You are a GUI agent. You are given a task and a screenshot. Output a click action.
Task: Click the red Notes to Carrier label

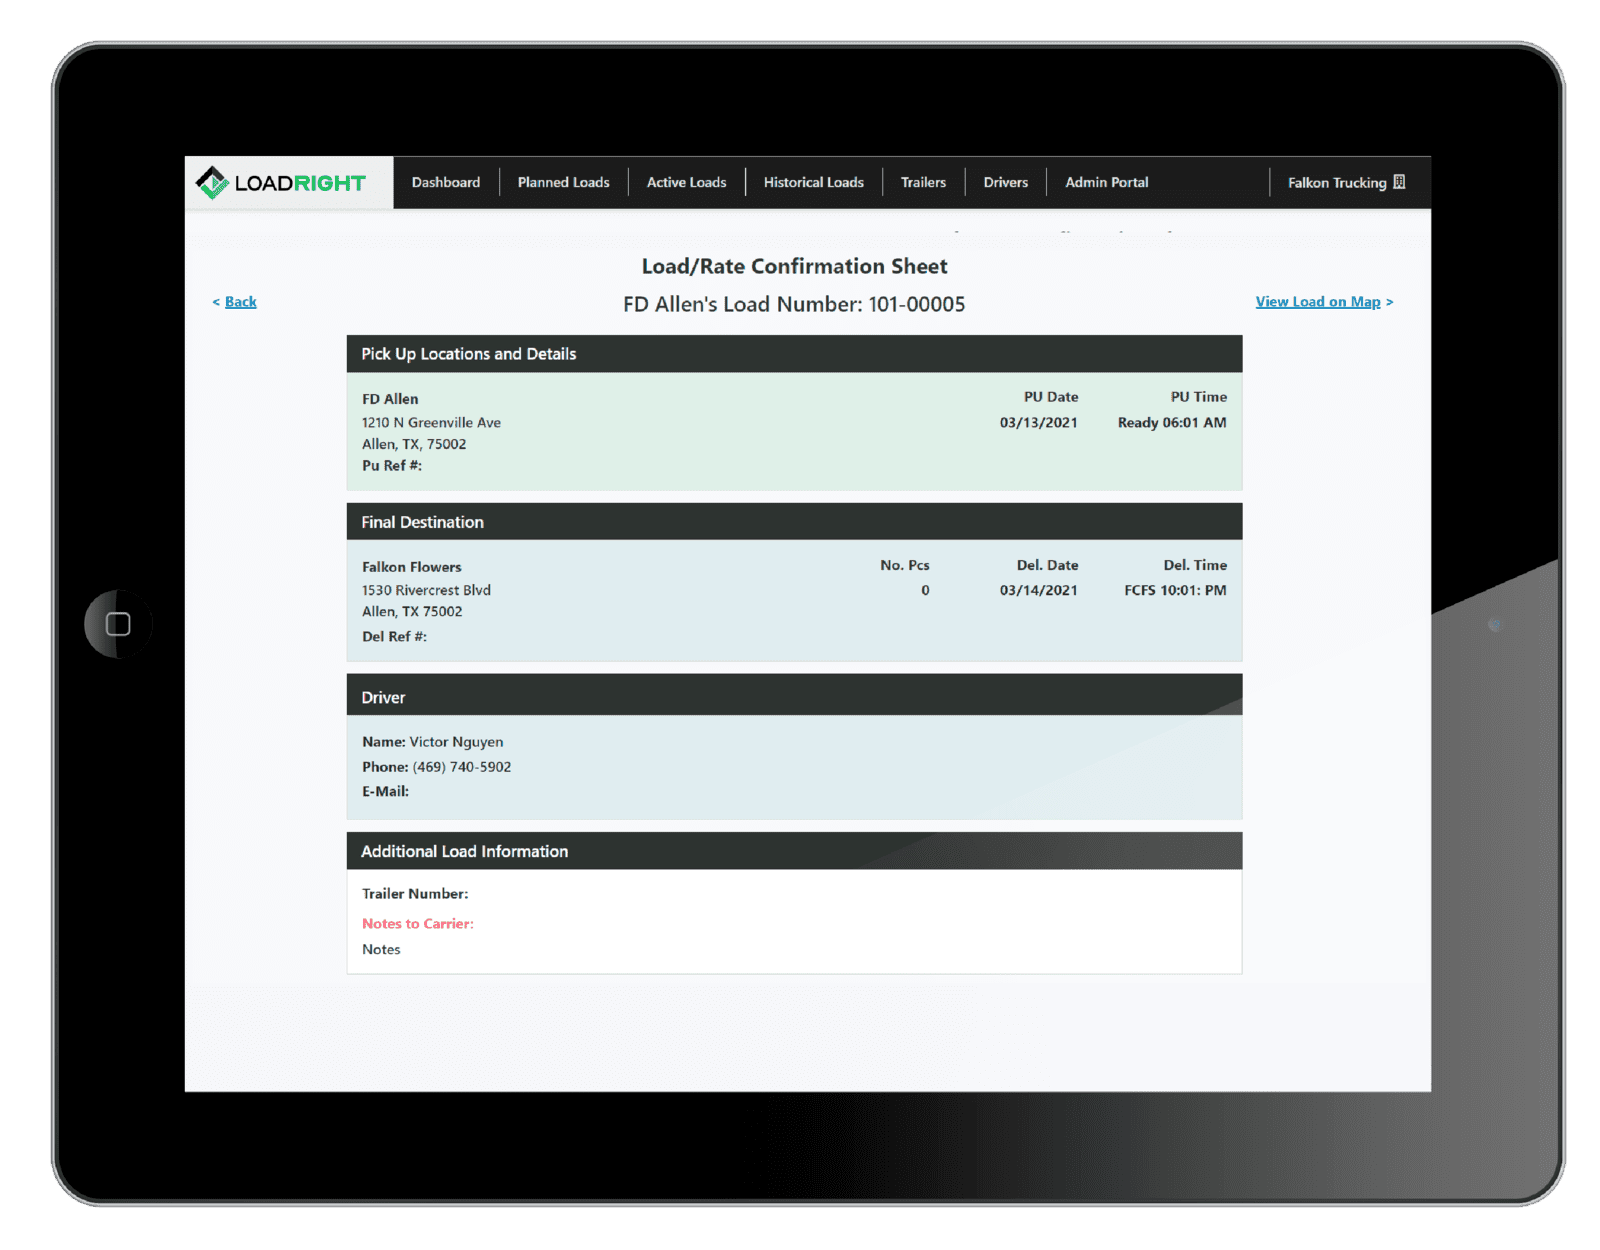(418, 924)
